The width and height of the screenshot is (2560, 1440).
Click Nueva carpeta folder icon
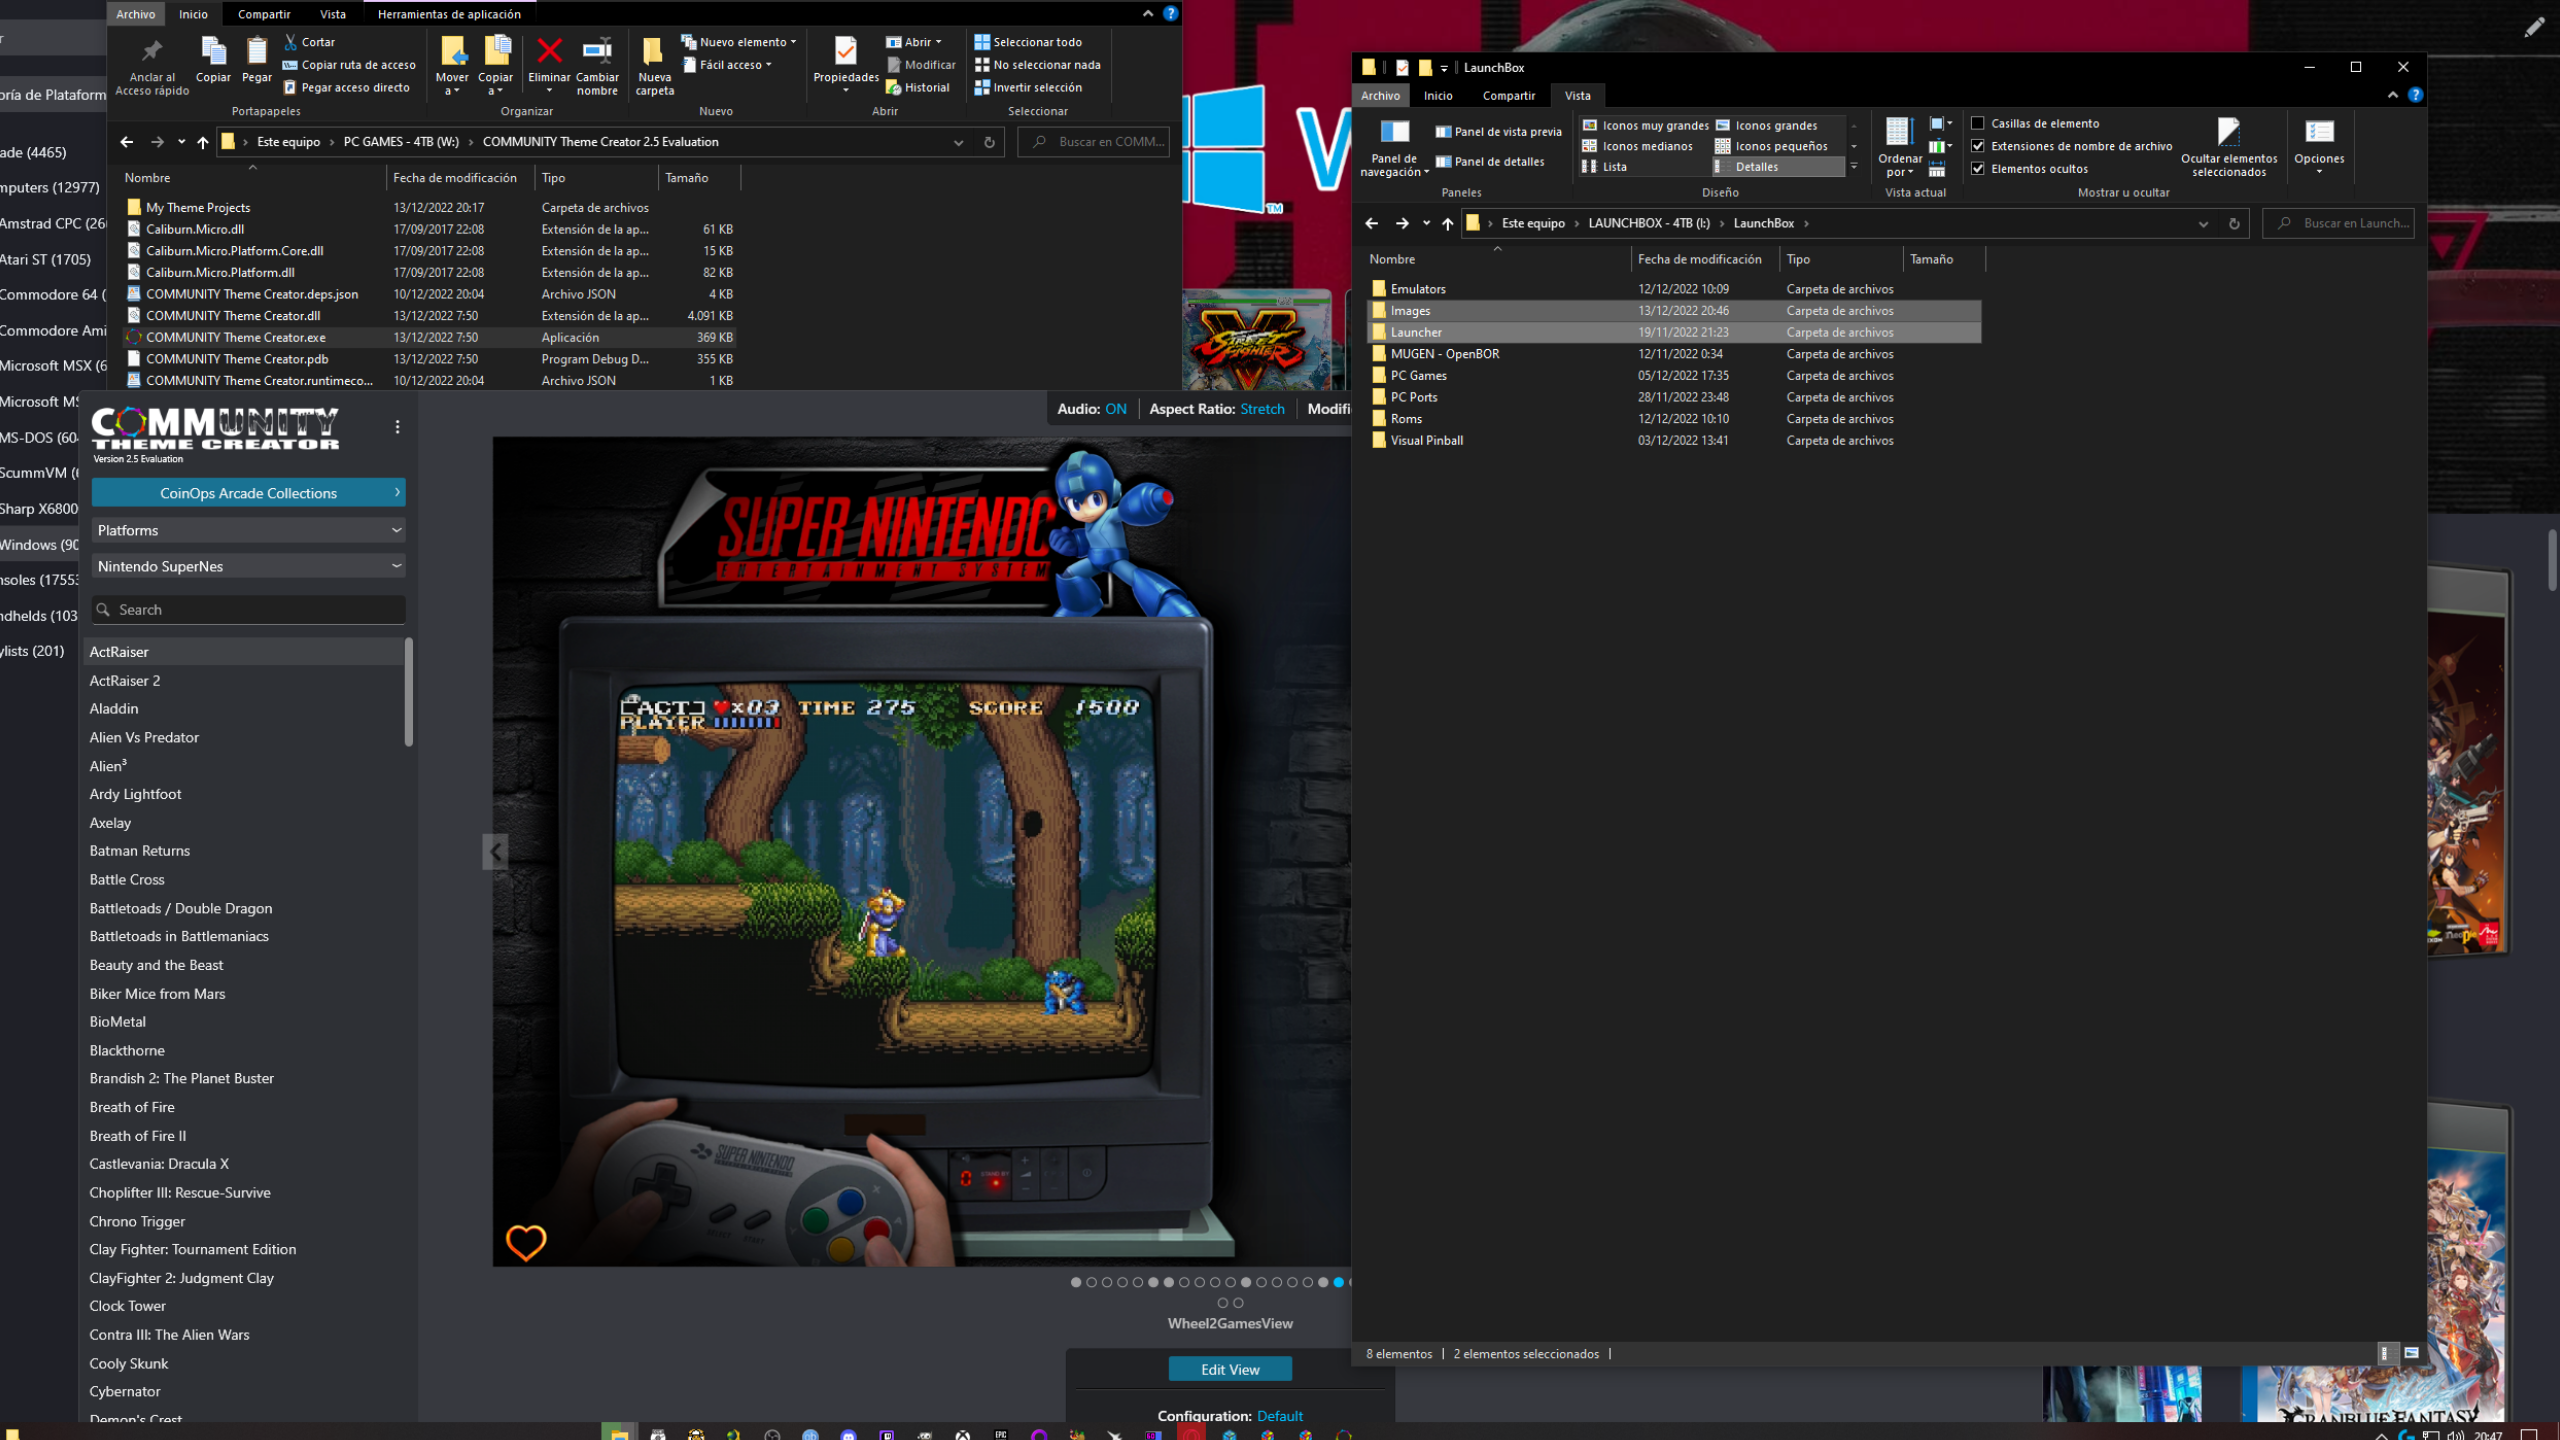(653, 50)
